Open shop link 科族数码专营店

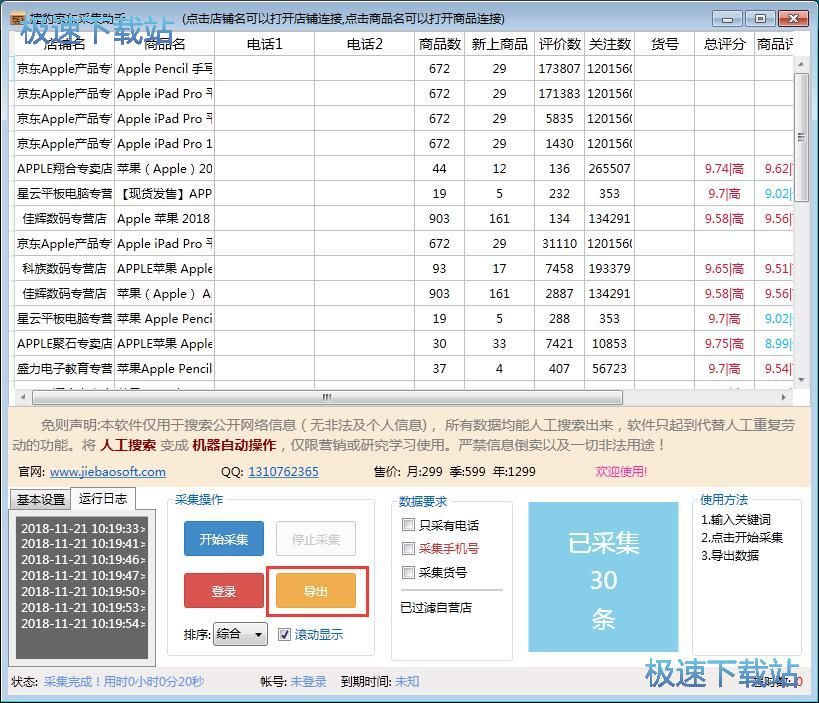tap(64, 268)
